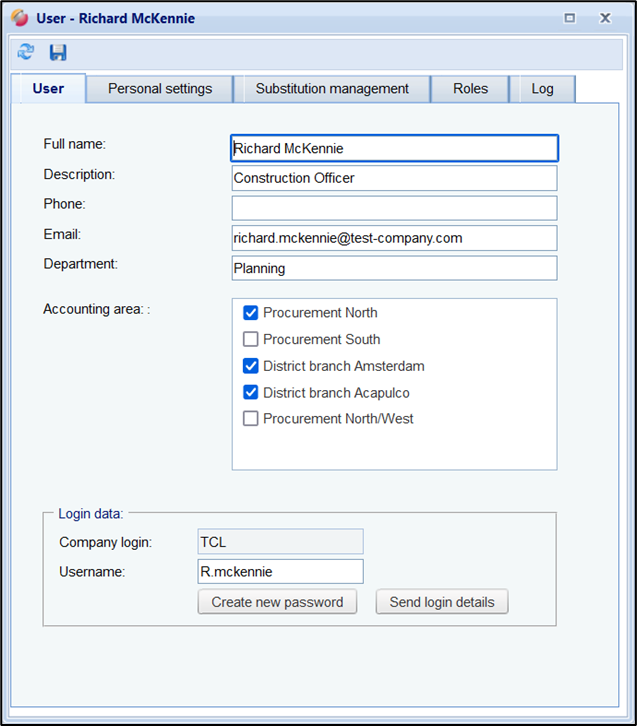Click the save floppy disk icon
Viewport: 637px width, 726px height.
(58, 52)
